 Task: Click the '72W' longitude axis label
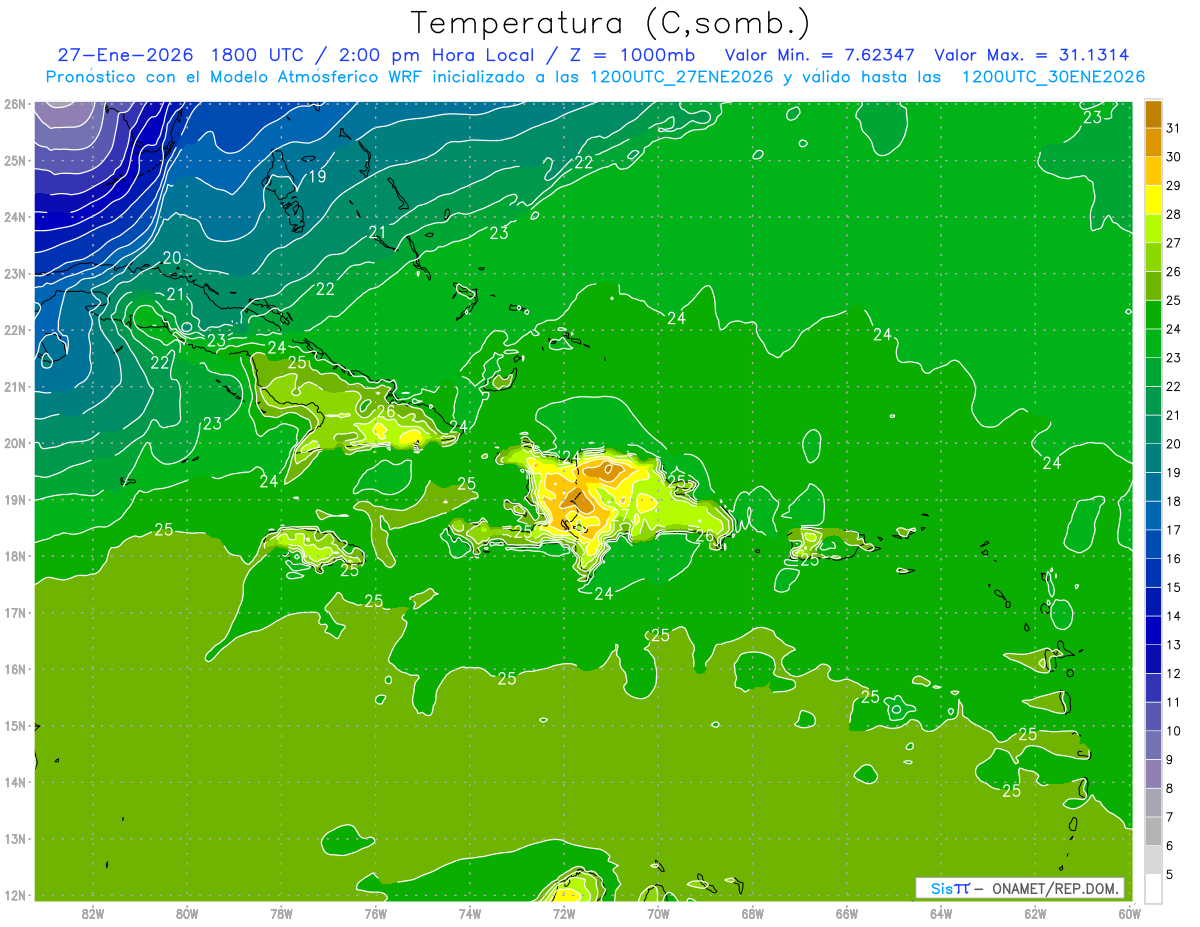click(x=564, y=913)
